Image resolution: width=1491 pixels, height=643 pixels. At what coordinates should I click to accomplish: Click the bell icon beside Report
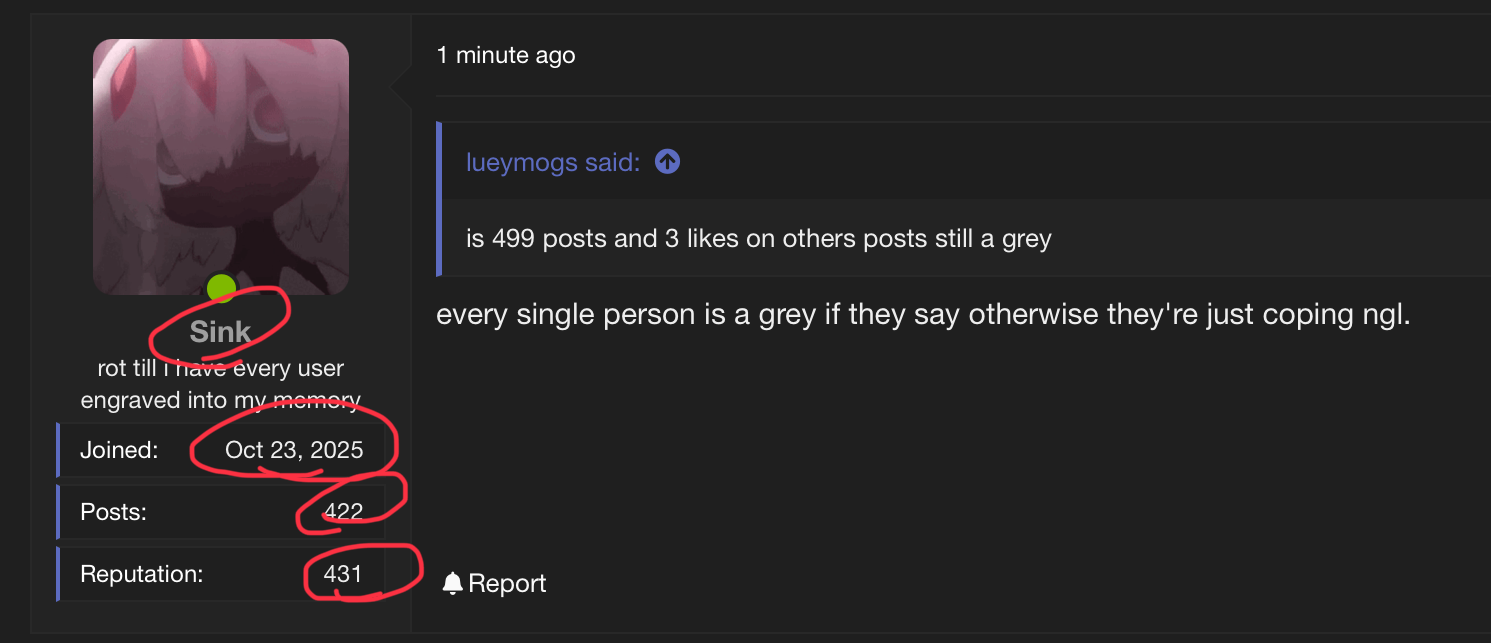point(453,582)
